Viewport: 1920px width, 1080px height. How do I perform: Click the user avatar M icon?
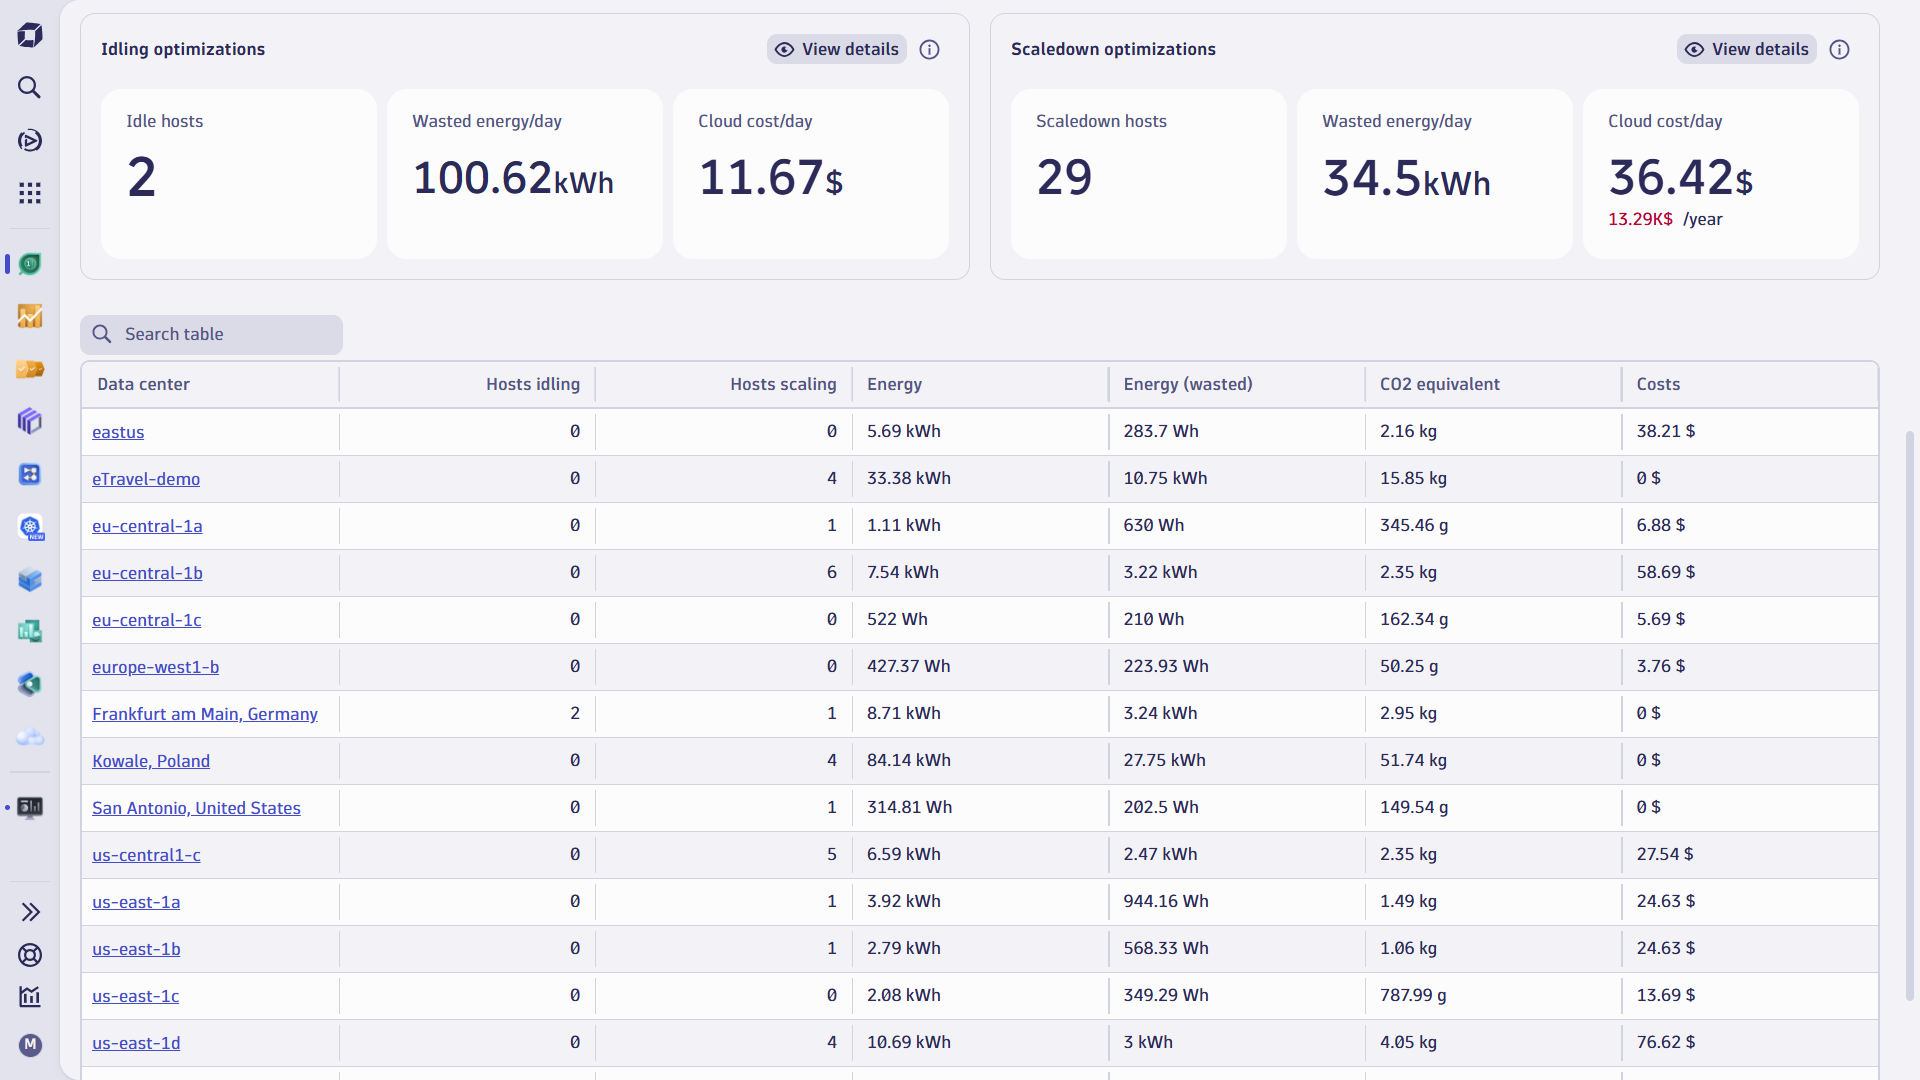click(x=30, y=1045)
